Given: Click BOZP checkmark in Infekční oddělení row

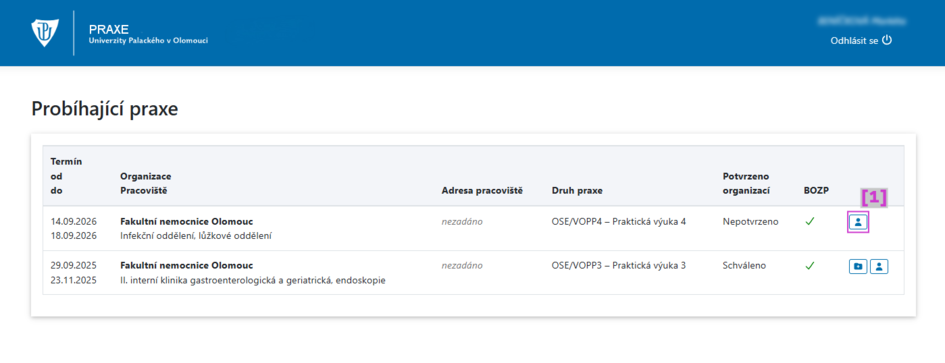Looking at the screenshot, I should pyautogui.click(x=809, y=221).
